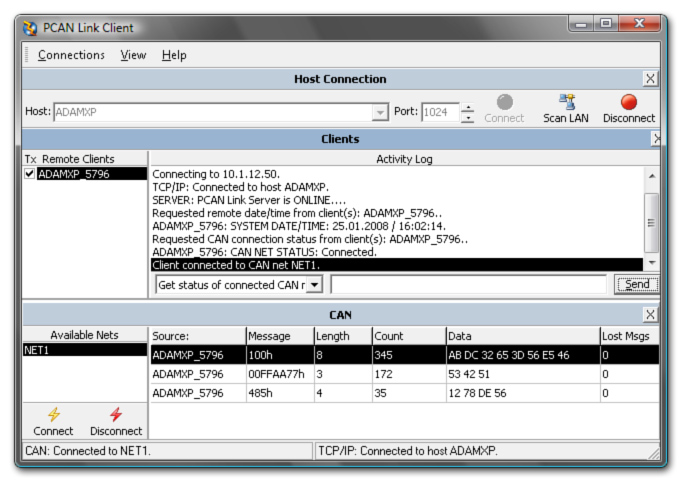Click the yellow lightning Connect net icon

pyautogui.click(x=54, y=414)
